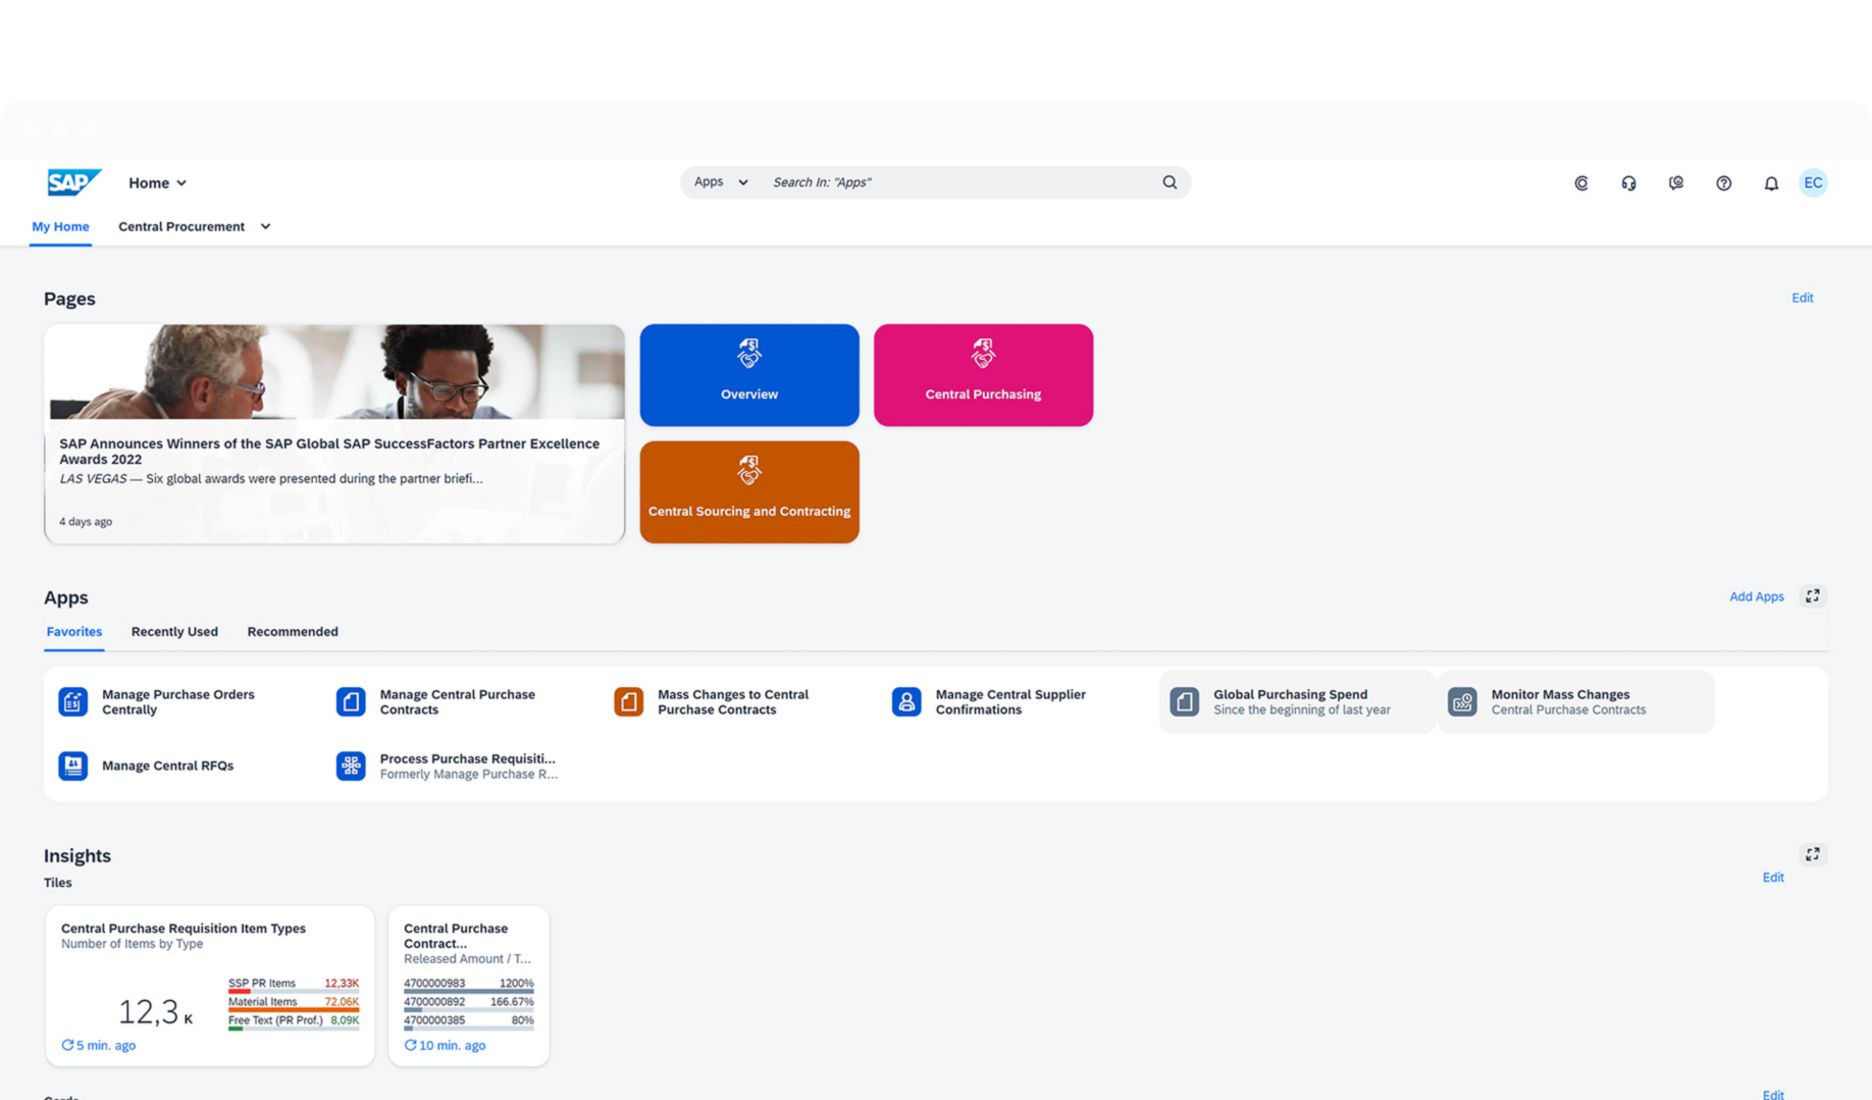
Task: Open the feedback chat icon
Action: (x=1676, y=183)
